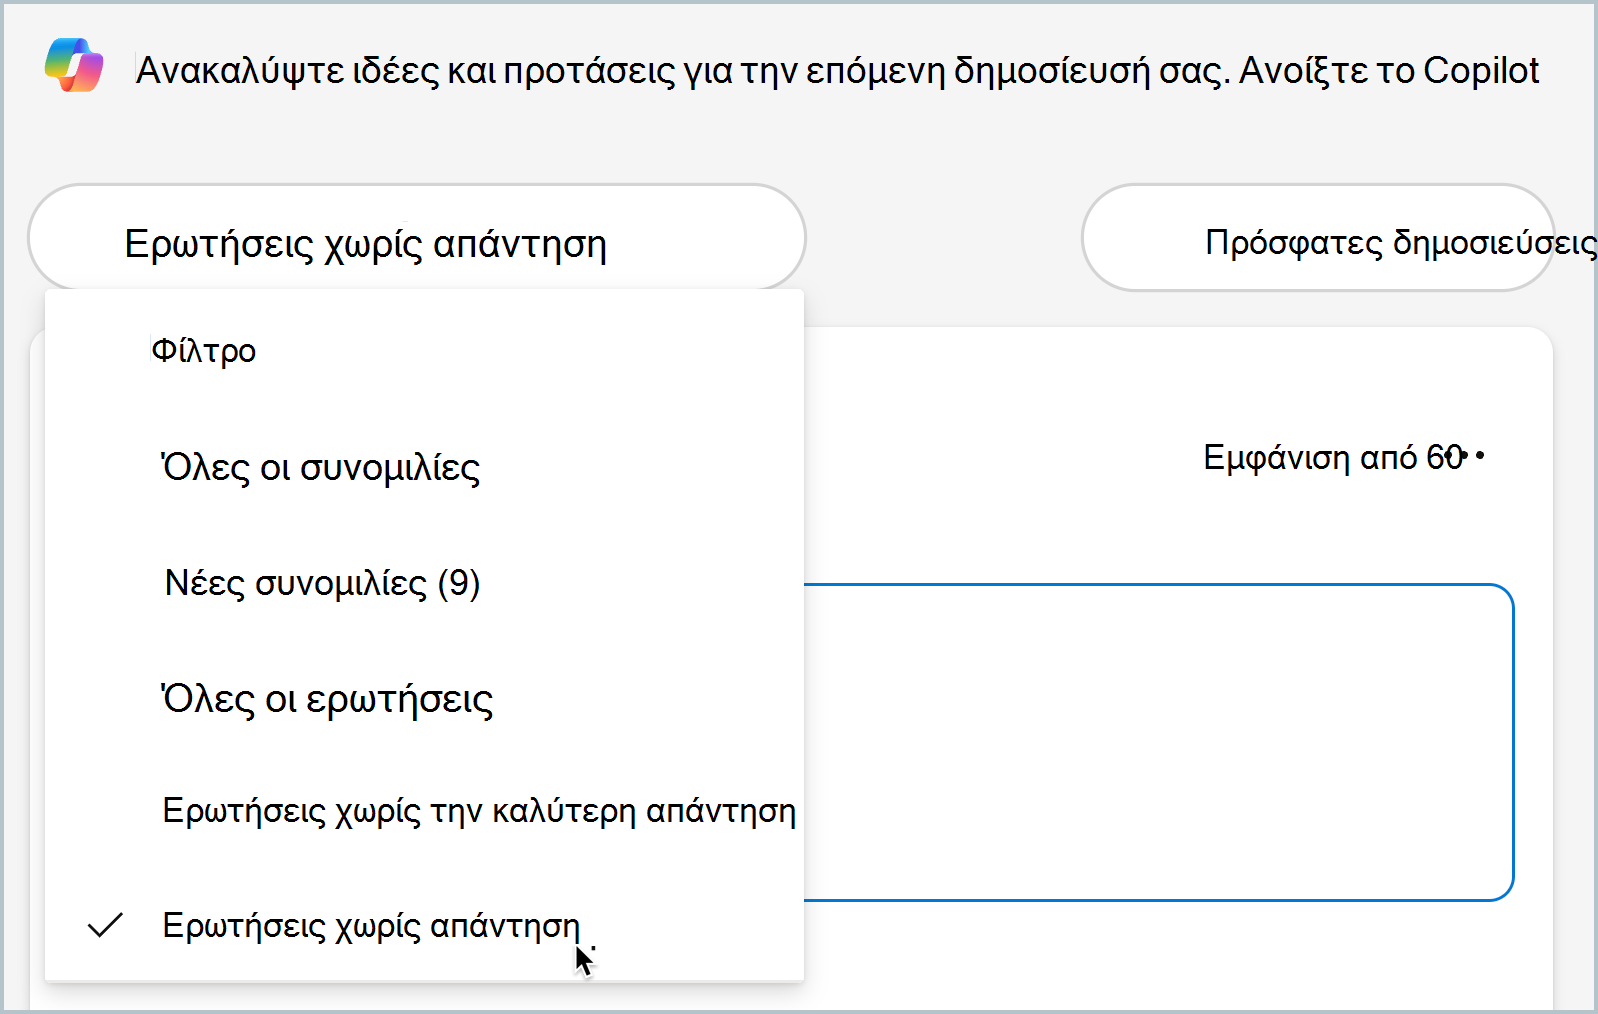The width and height of the screenshot is (1598, 1014).
Task: Open the 'Ερωτήσεις χωρίς απάντηση' filter dropdown
Action: coord(417,238)
